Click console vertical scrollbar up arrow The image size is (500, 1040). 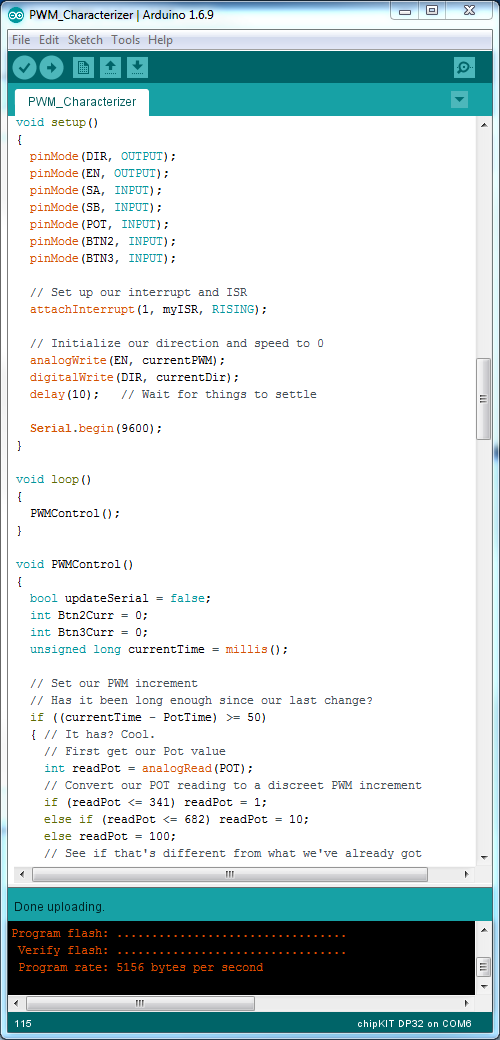click(484, 929)
